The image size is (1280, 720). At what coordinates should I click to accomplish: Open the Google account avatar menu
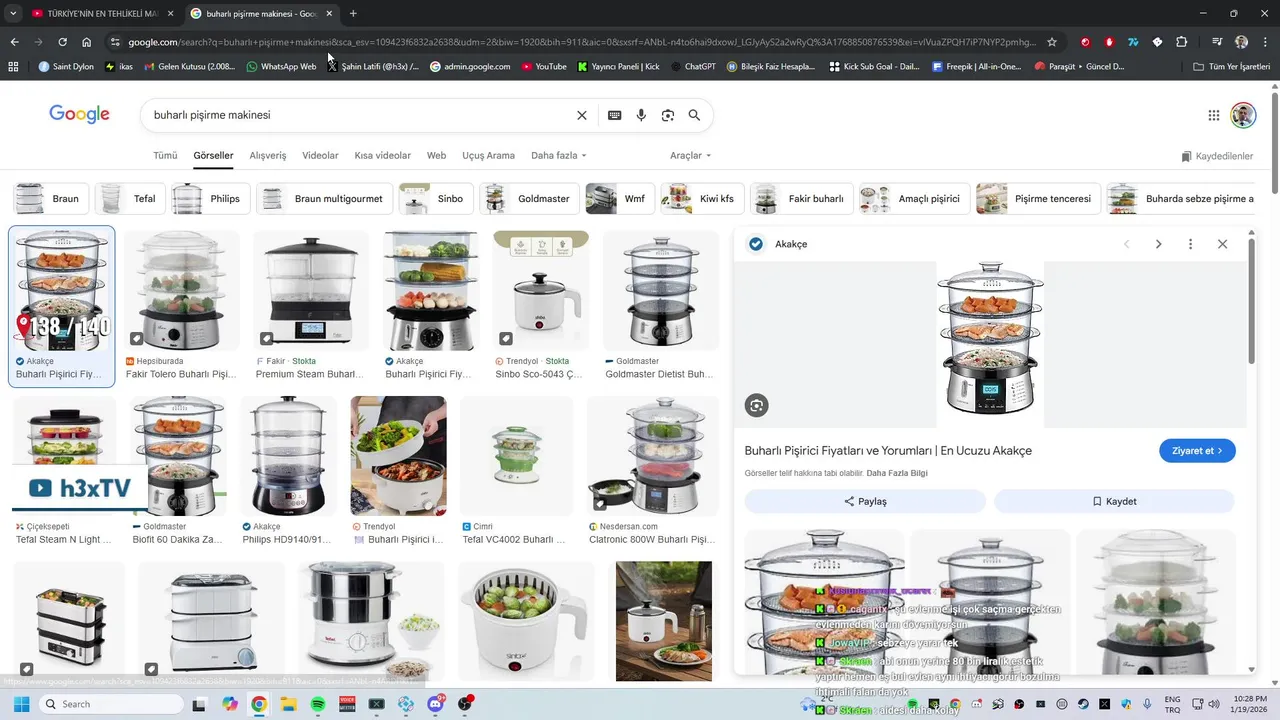point(1243,115)
